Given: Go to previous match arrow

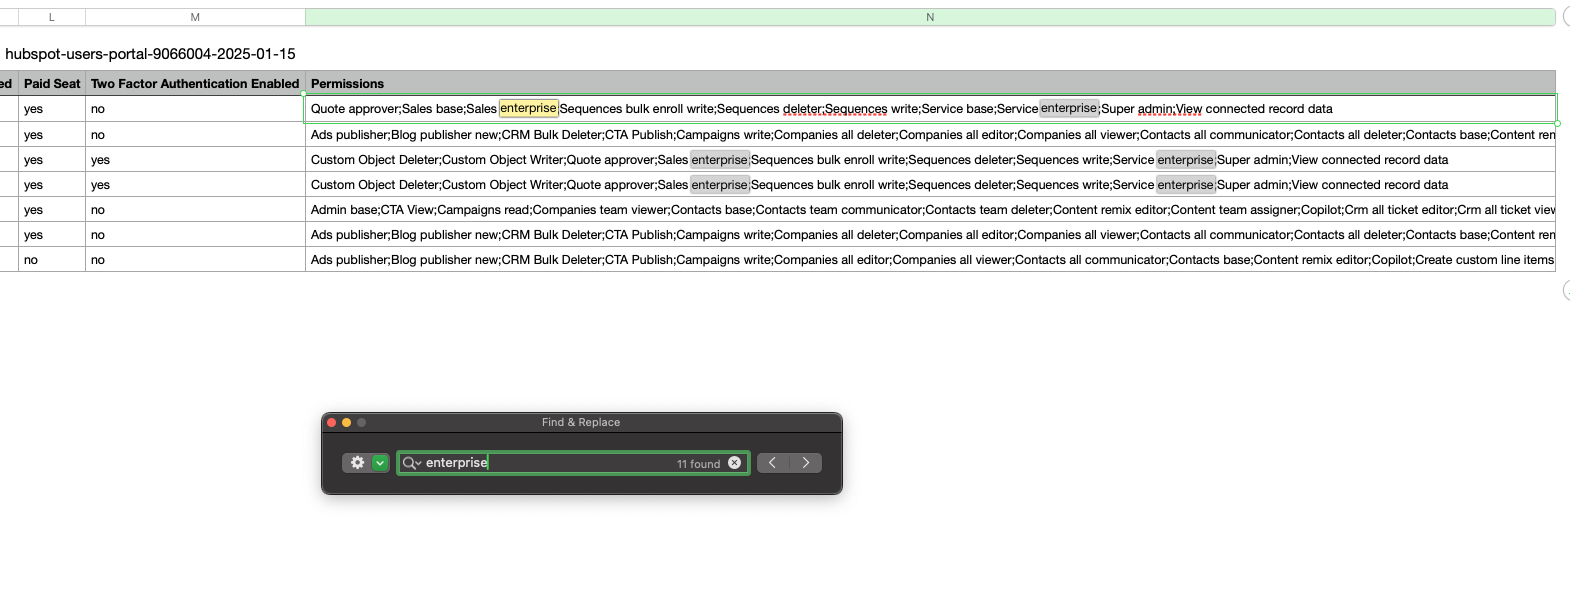Looking at the screenshot, I should click(x=773, y=463).
